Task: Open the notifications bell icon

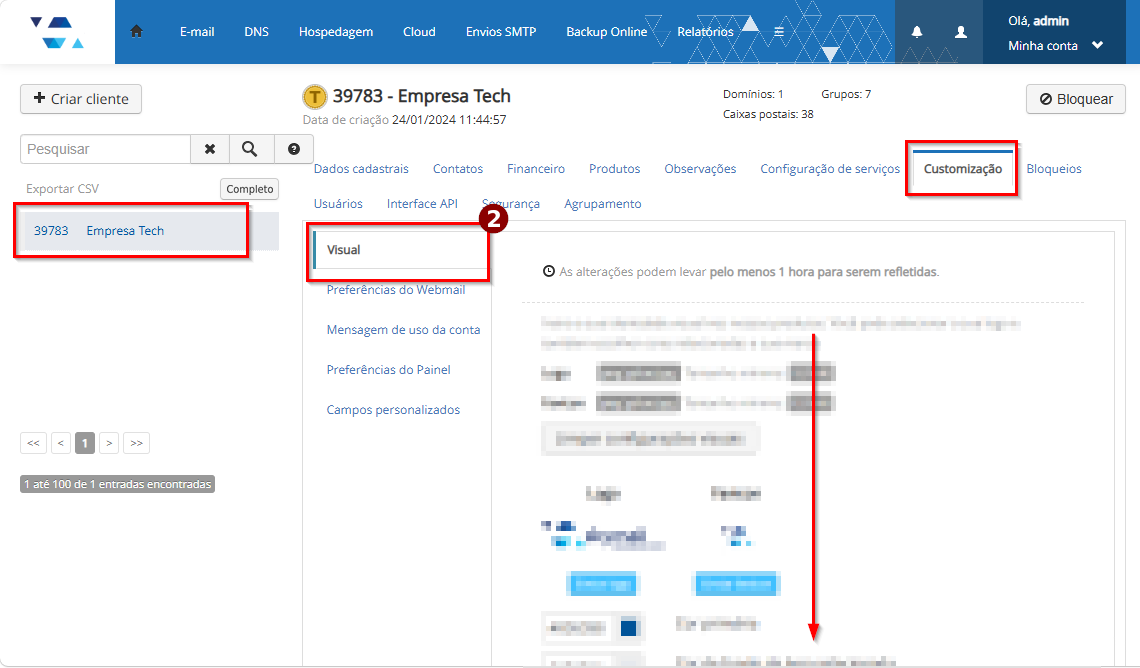Action: pyautogui.click(x=917, y=31)
